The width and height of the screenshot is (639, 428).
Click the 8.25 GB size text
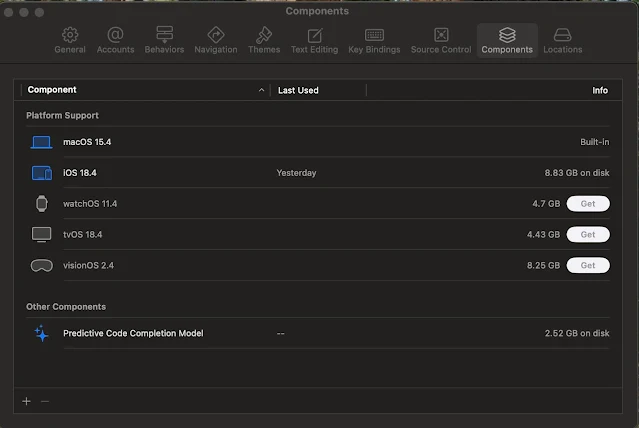[543, 266]
